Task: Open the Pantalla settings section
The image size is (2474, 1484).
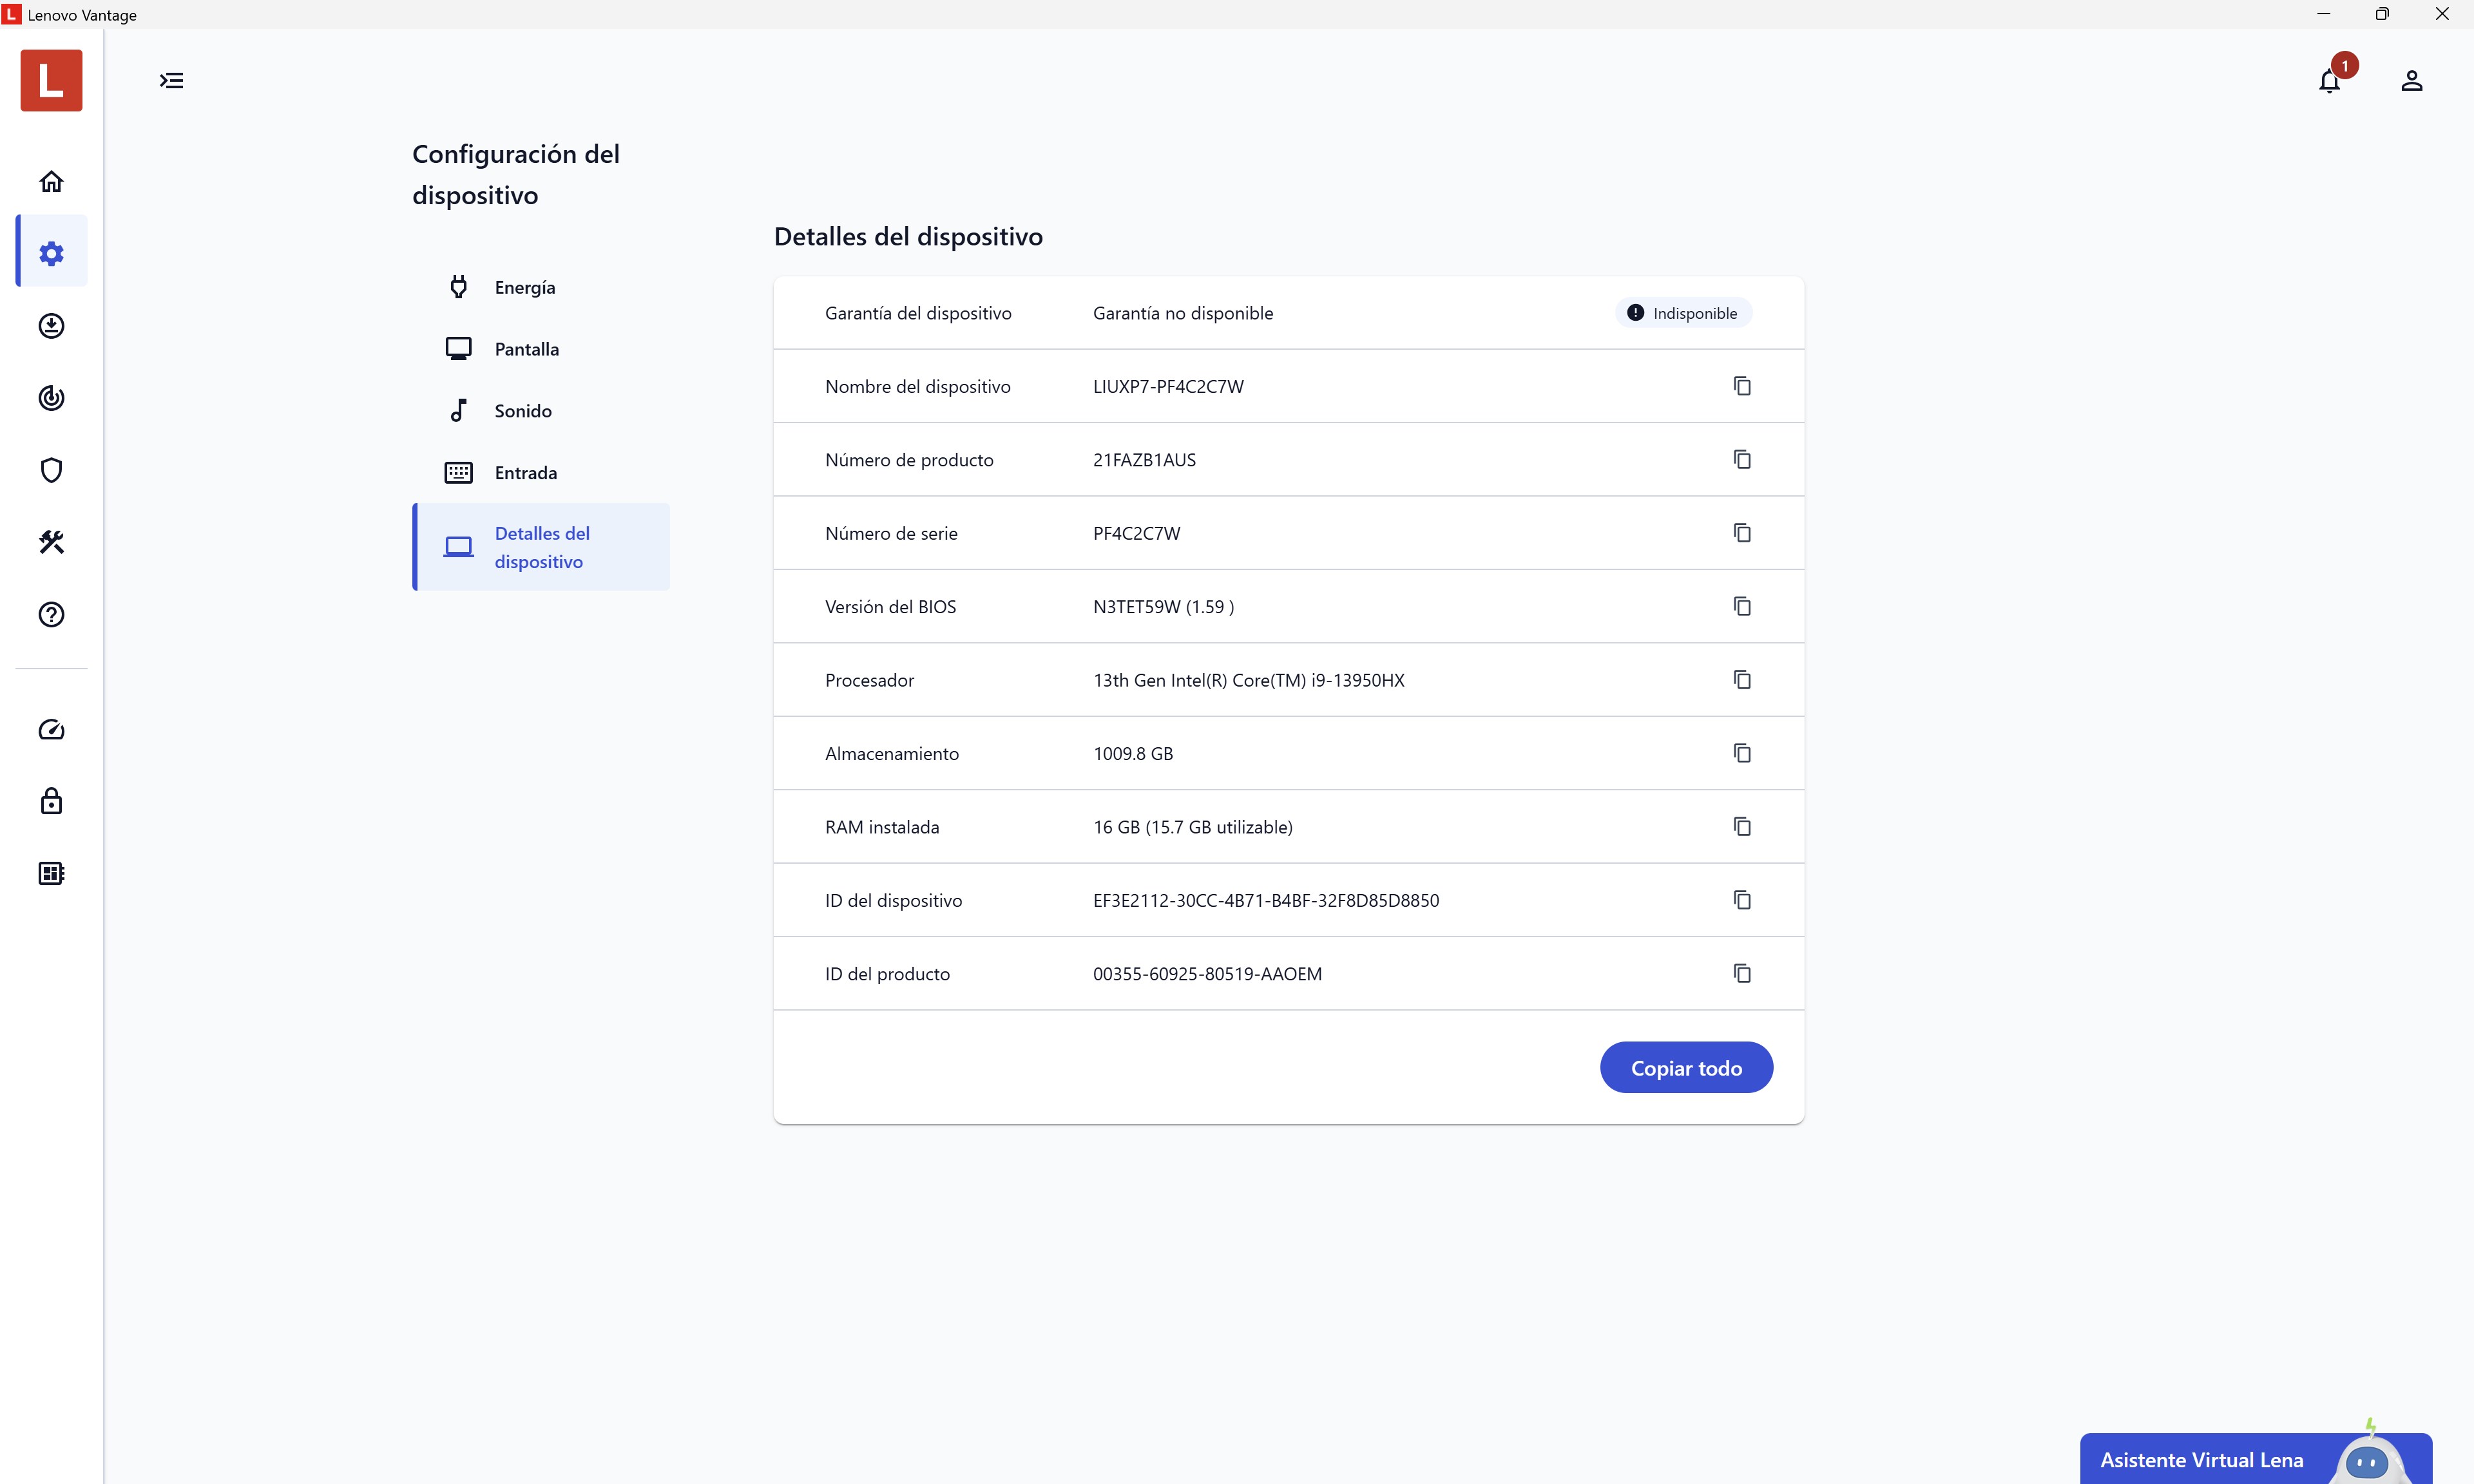Action: pyautogui.click(x=541, y=349)
